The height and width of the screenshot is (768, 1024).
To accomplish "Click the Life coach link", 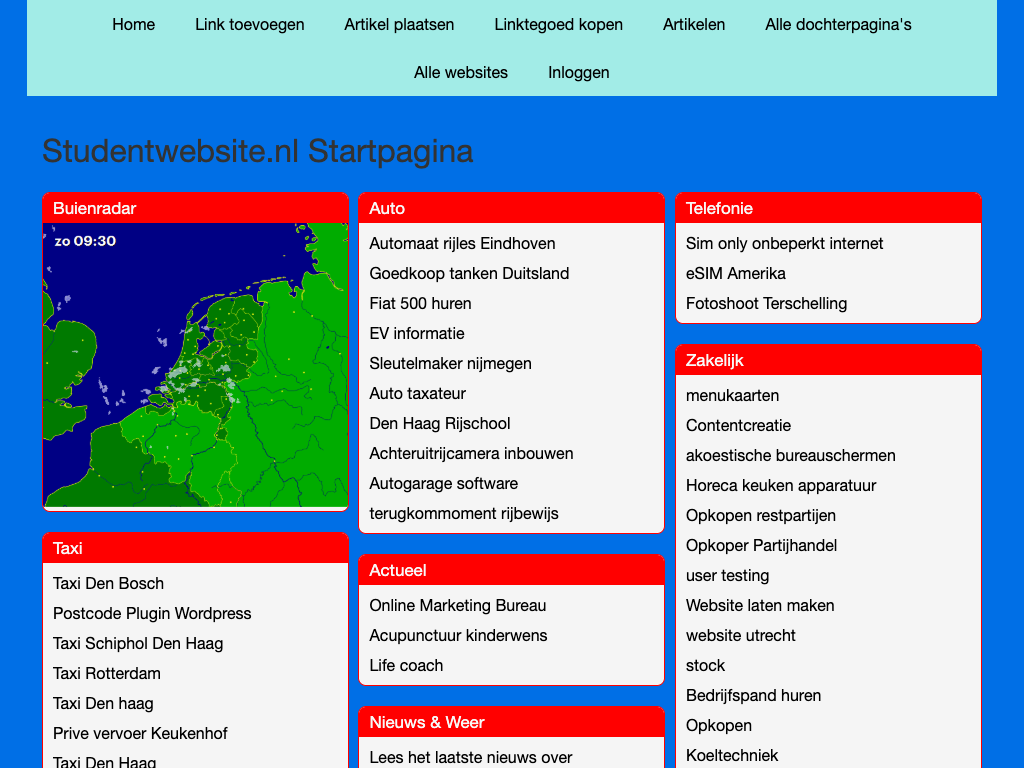I will tap(406, 665).
